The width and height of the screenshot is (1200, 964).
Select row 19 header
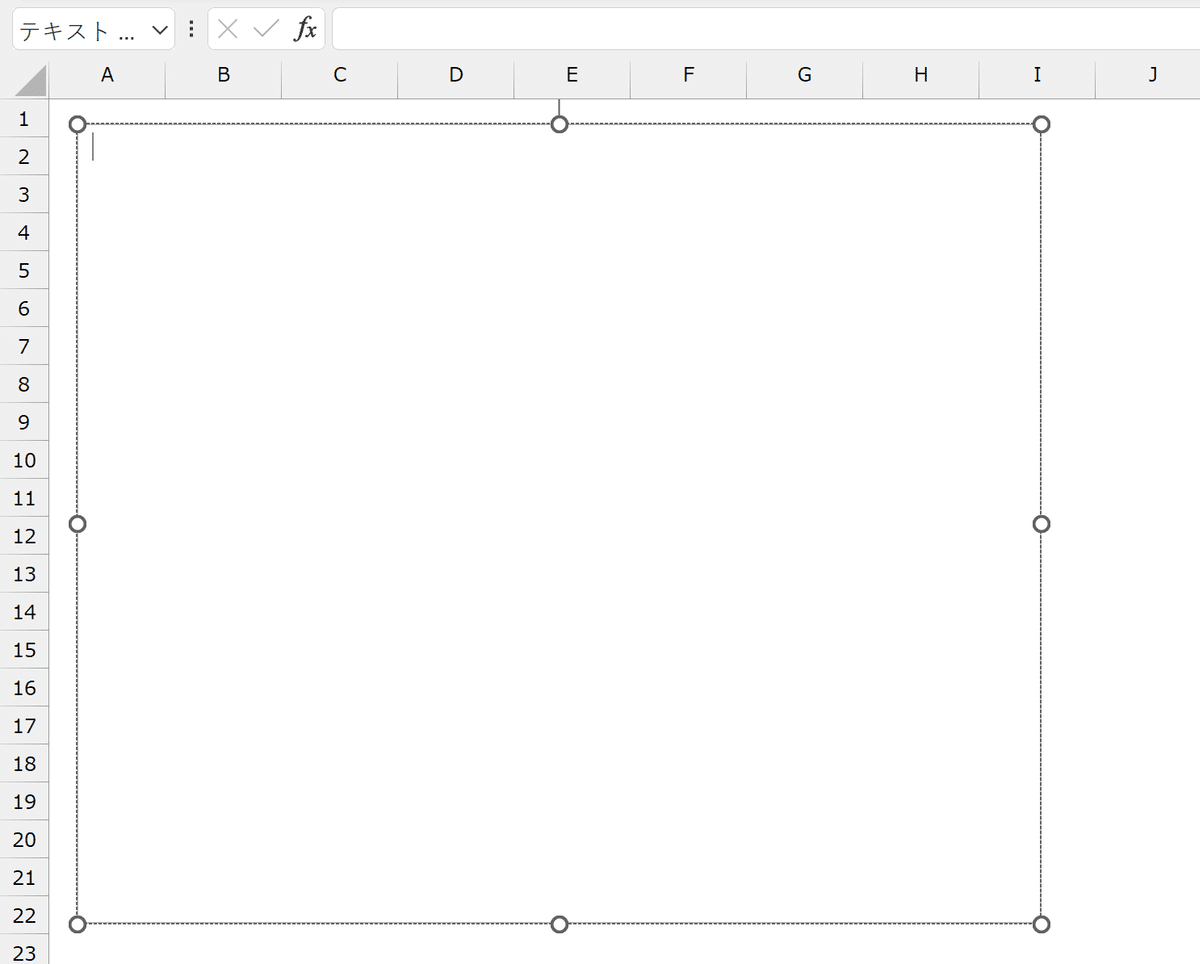24,802
